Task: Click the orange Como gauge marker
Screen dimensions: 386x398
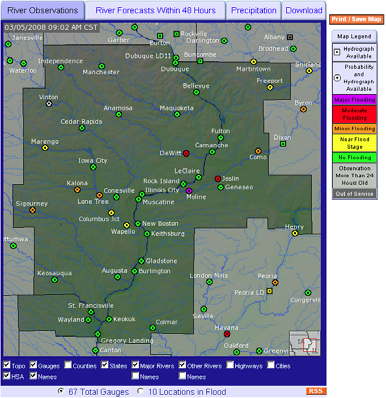Action: pos(258,151)
